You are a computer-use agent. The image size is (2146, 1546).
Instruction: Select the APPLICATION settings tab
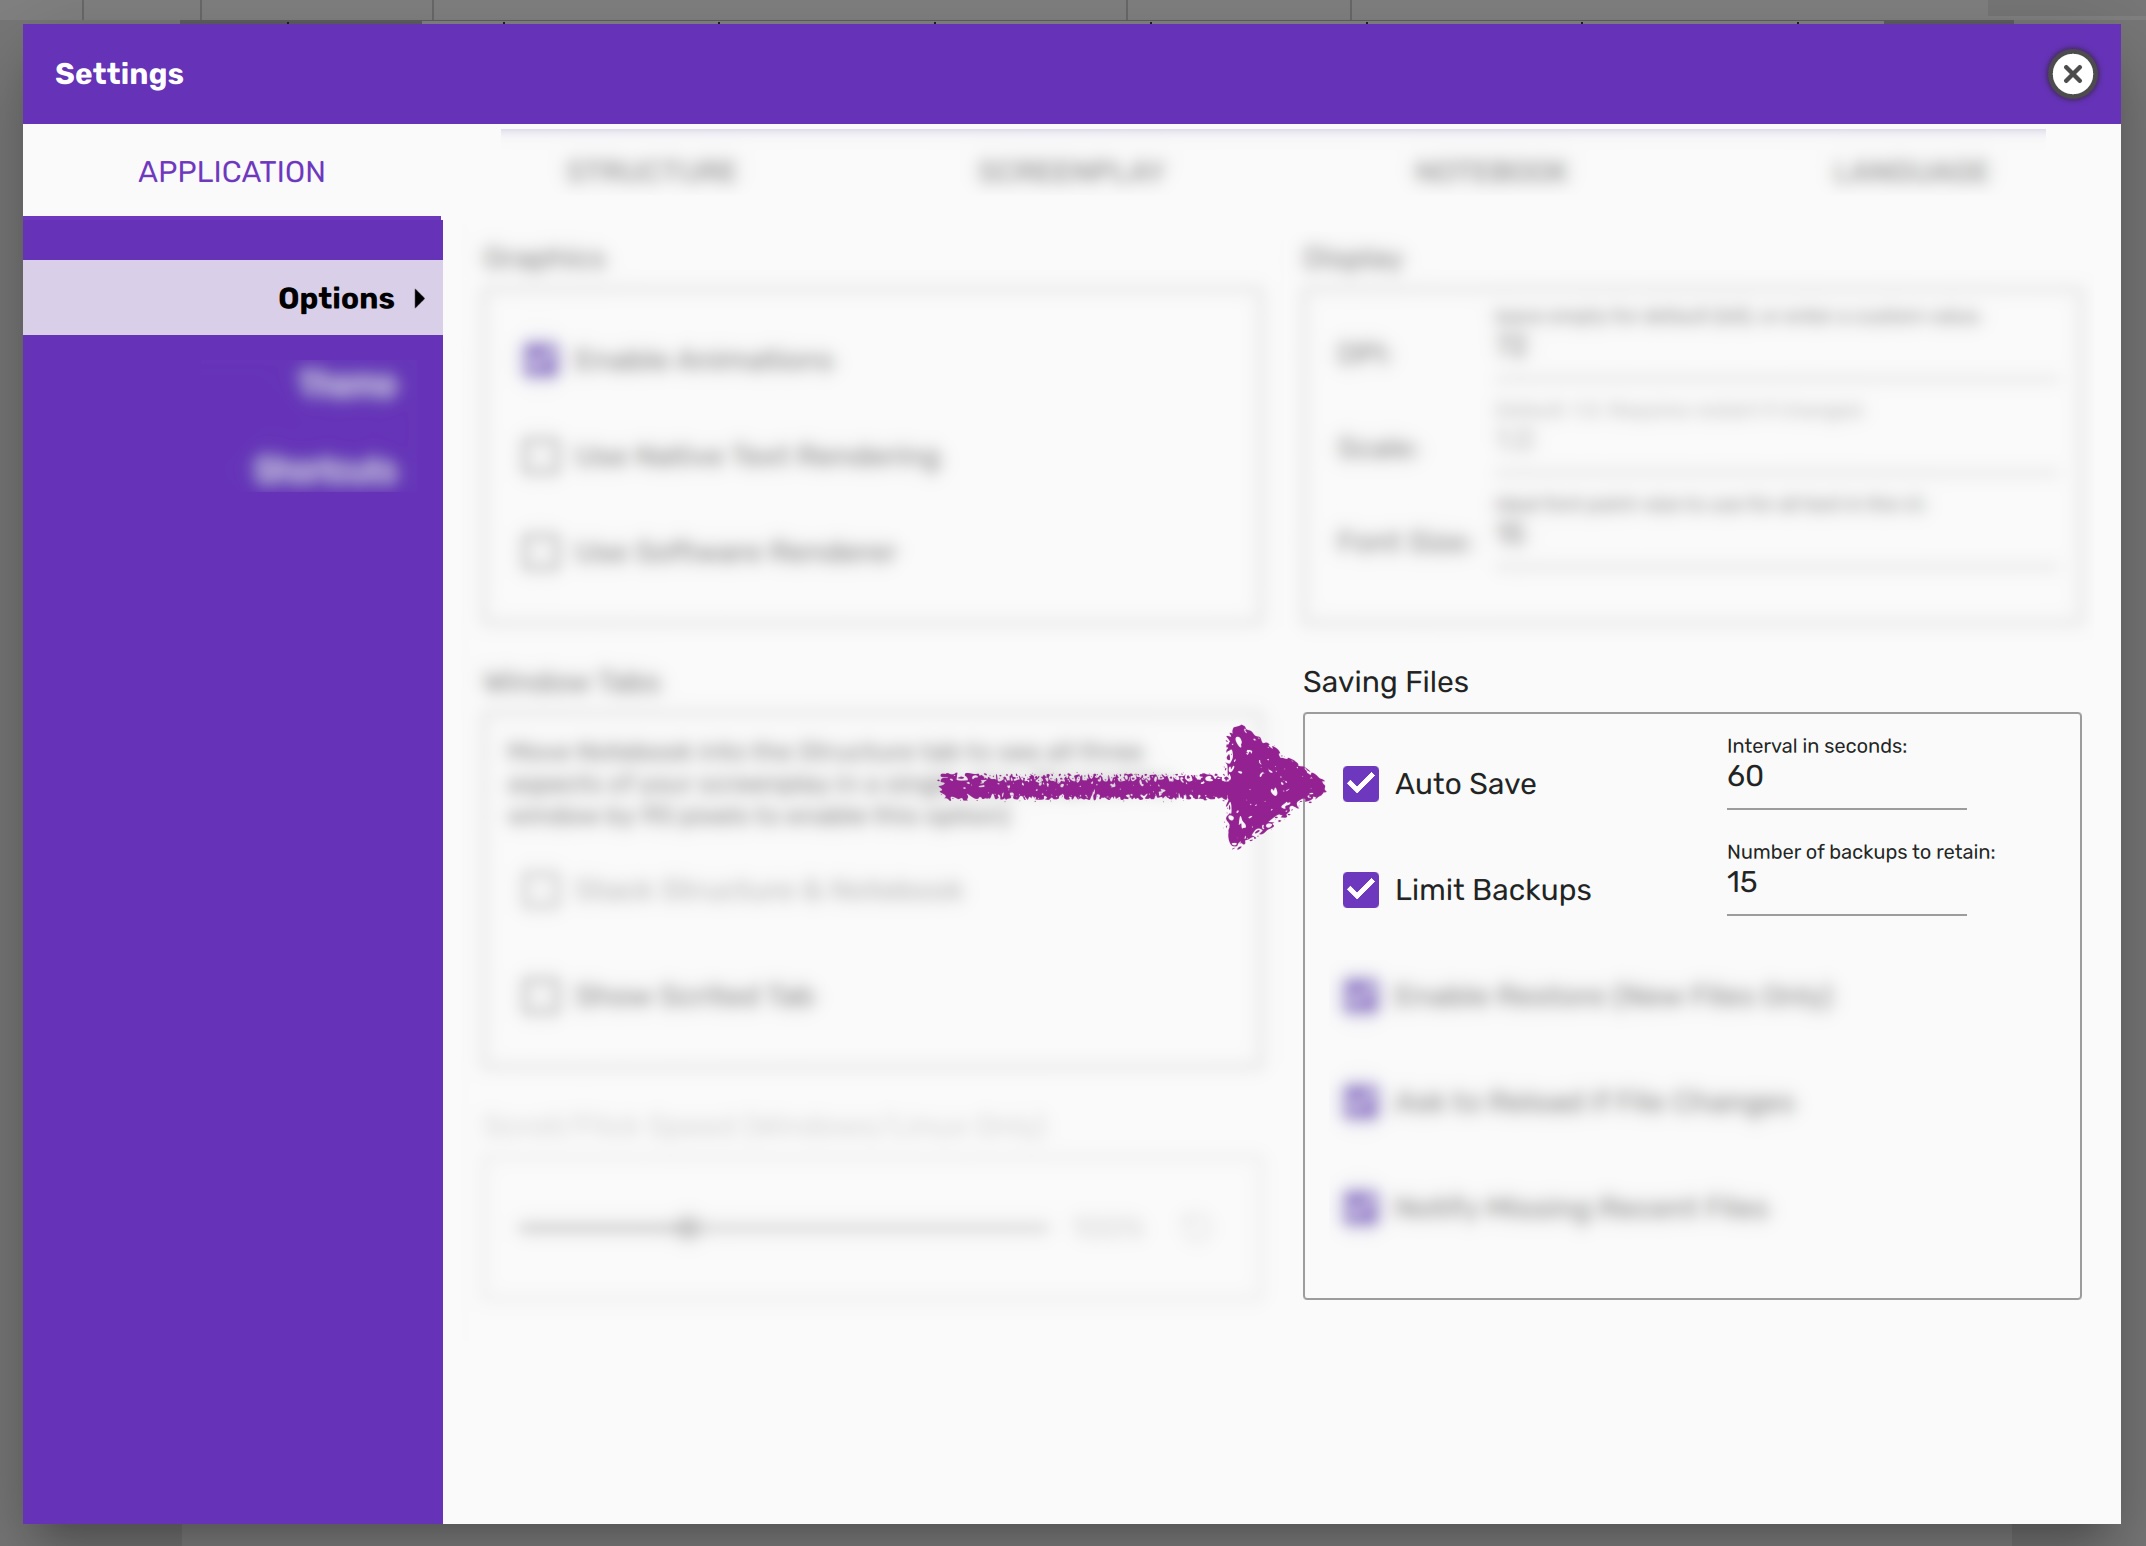[x=231, y=172]
